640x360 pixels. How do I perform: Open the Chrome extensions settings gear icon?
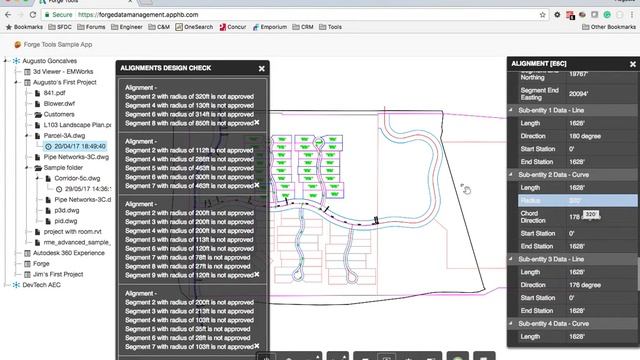coord(557,15)
